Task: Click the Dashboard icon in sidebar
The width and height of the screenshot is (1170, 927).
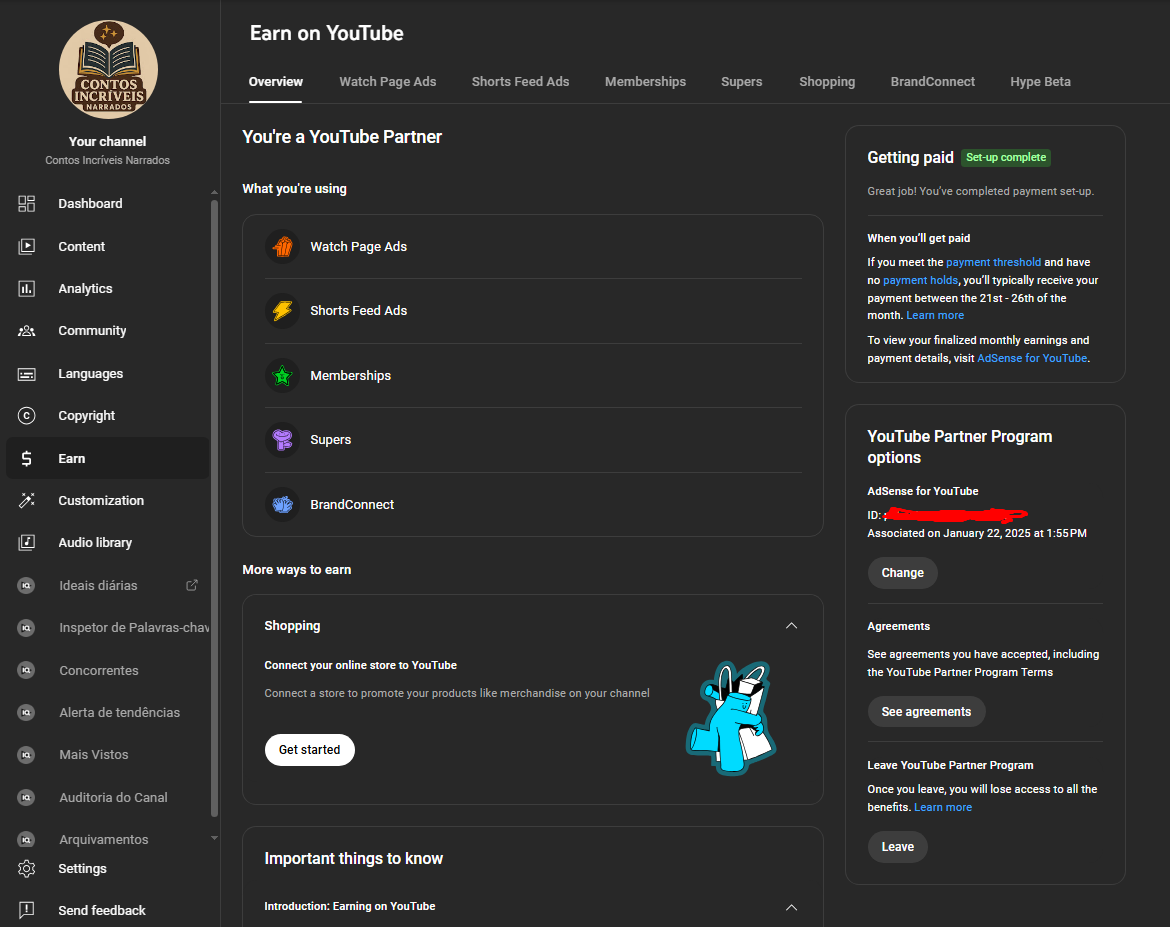Action: (x=27, y=204)
